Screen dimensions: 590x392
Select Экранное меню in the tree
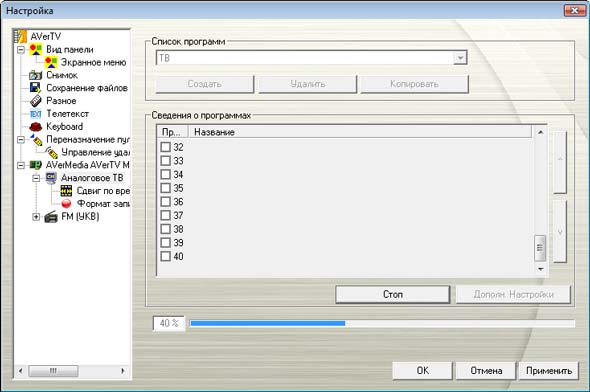click(93, 62)
